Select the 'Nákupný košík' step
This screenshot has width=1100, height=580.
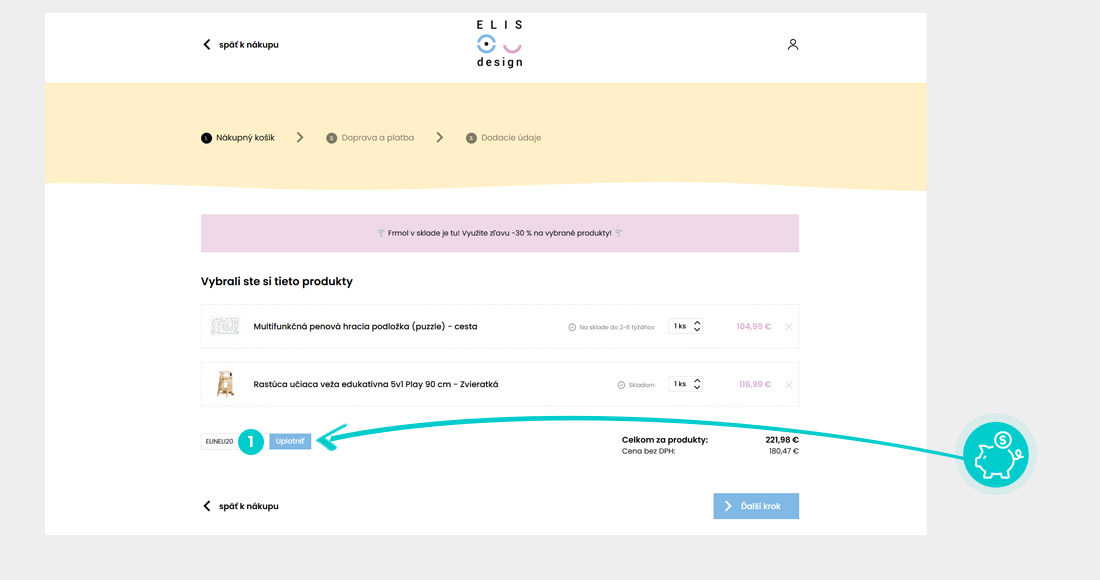tap(238, 137)
